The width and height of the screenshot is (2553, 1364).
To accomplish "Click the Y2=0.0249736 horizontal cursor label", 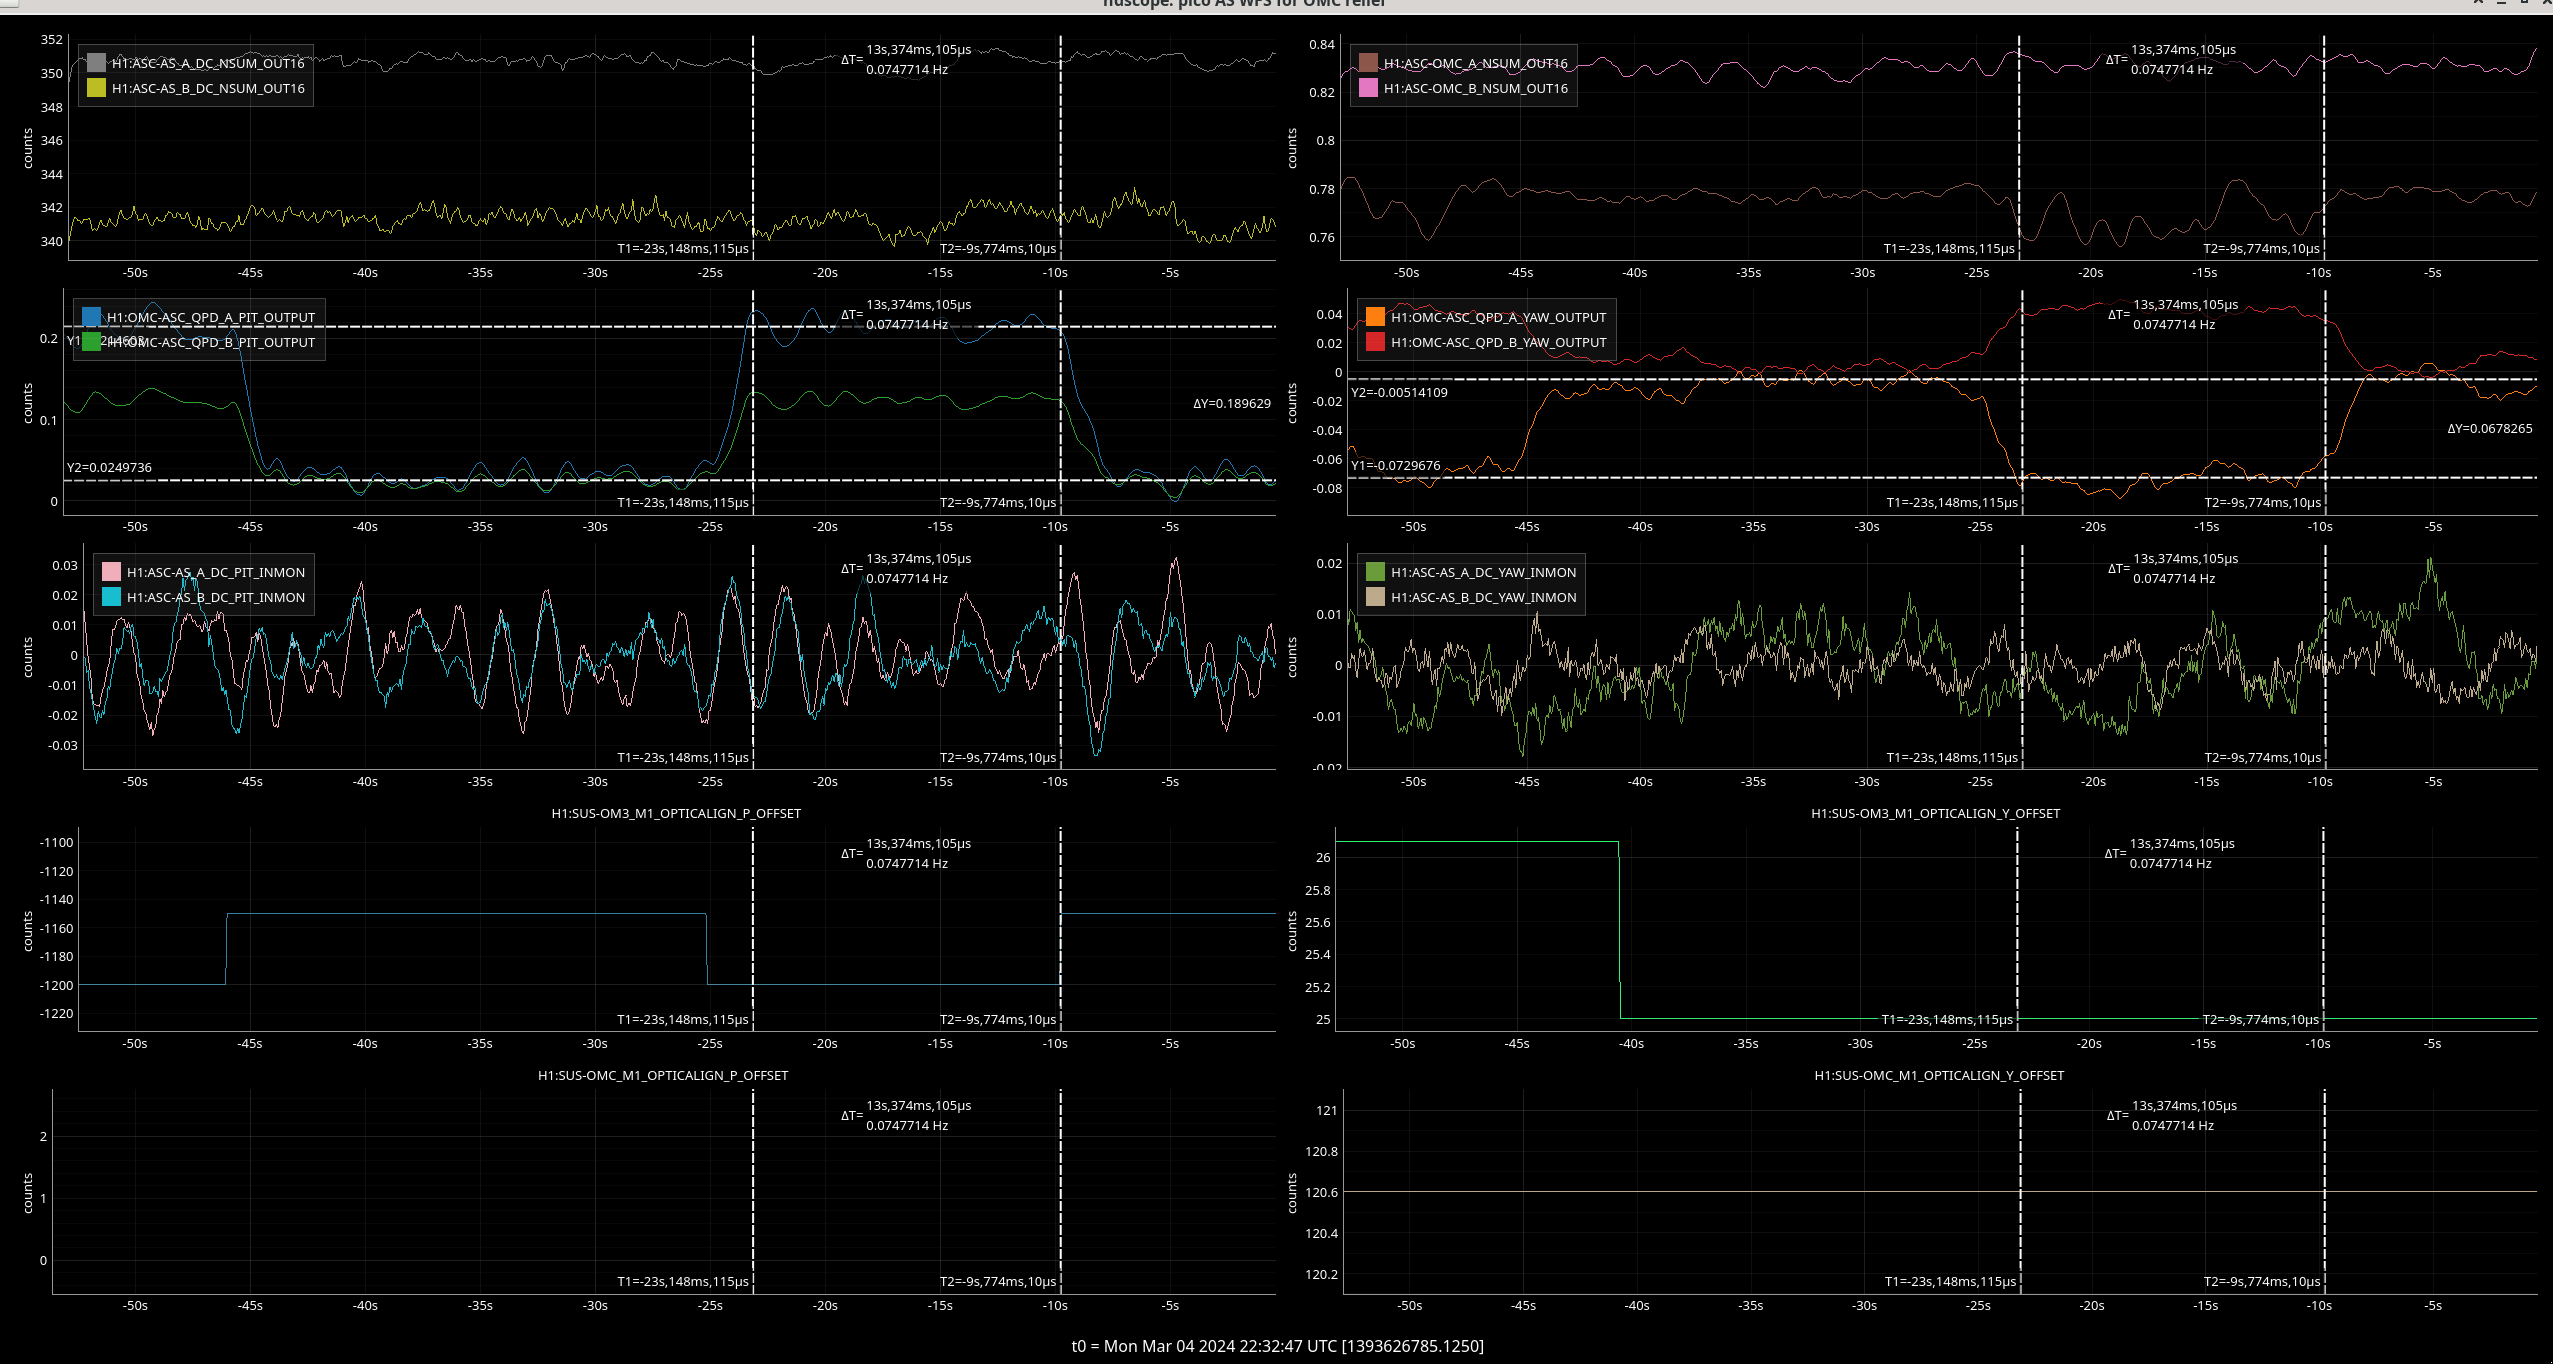I will tap(109, 467).
